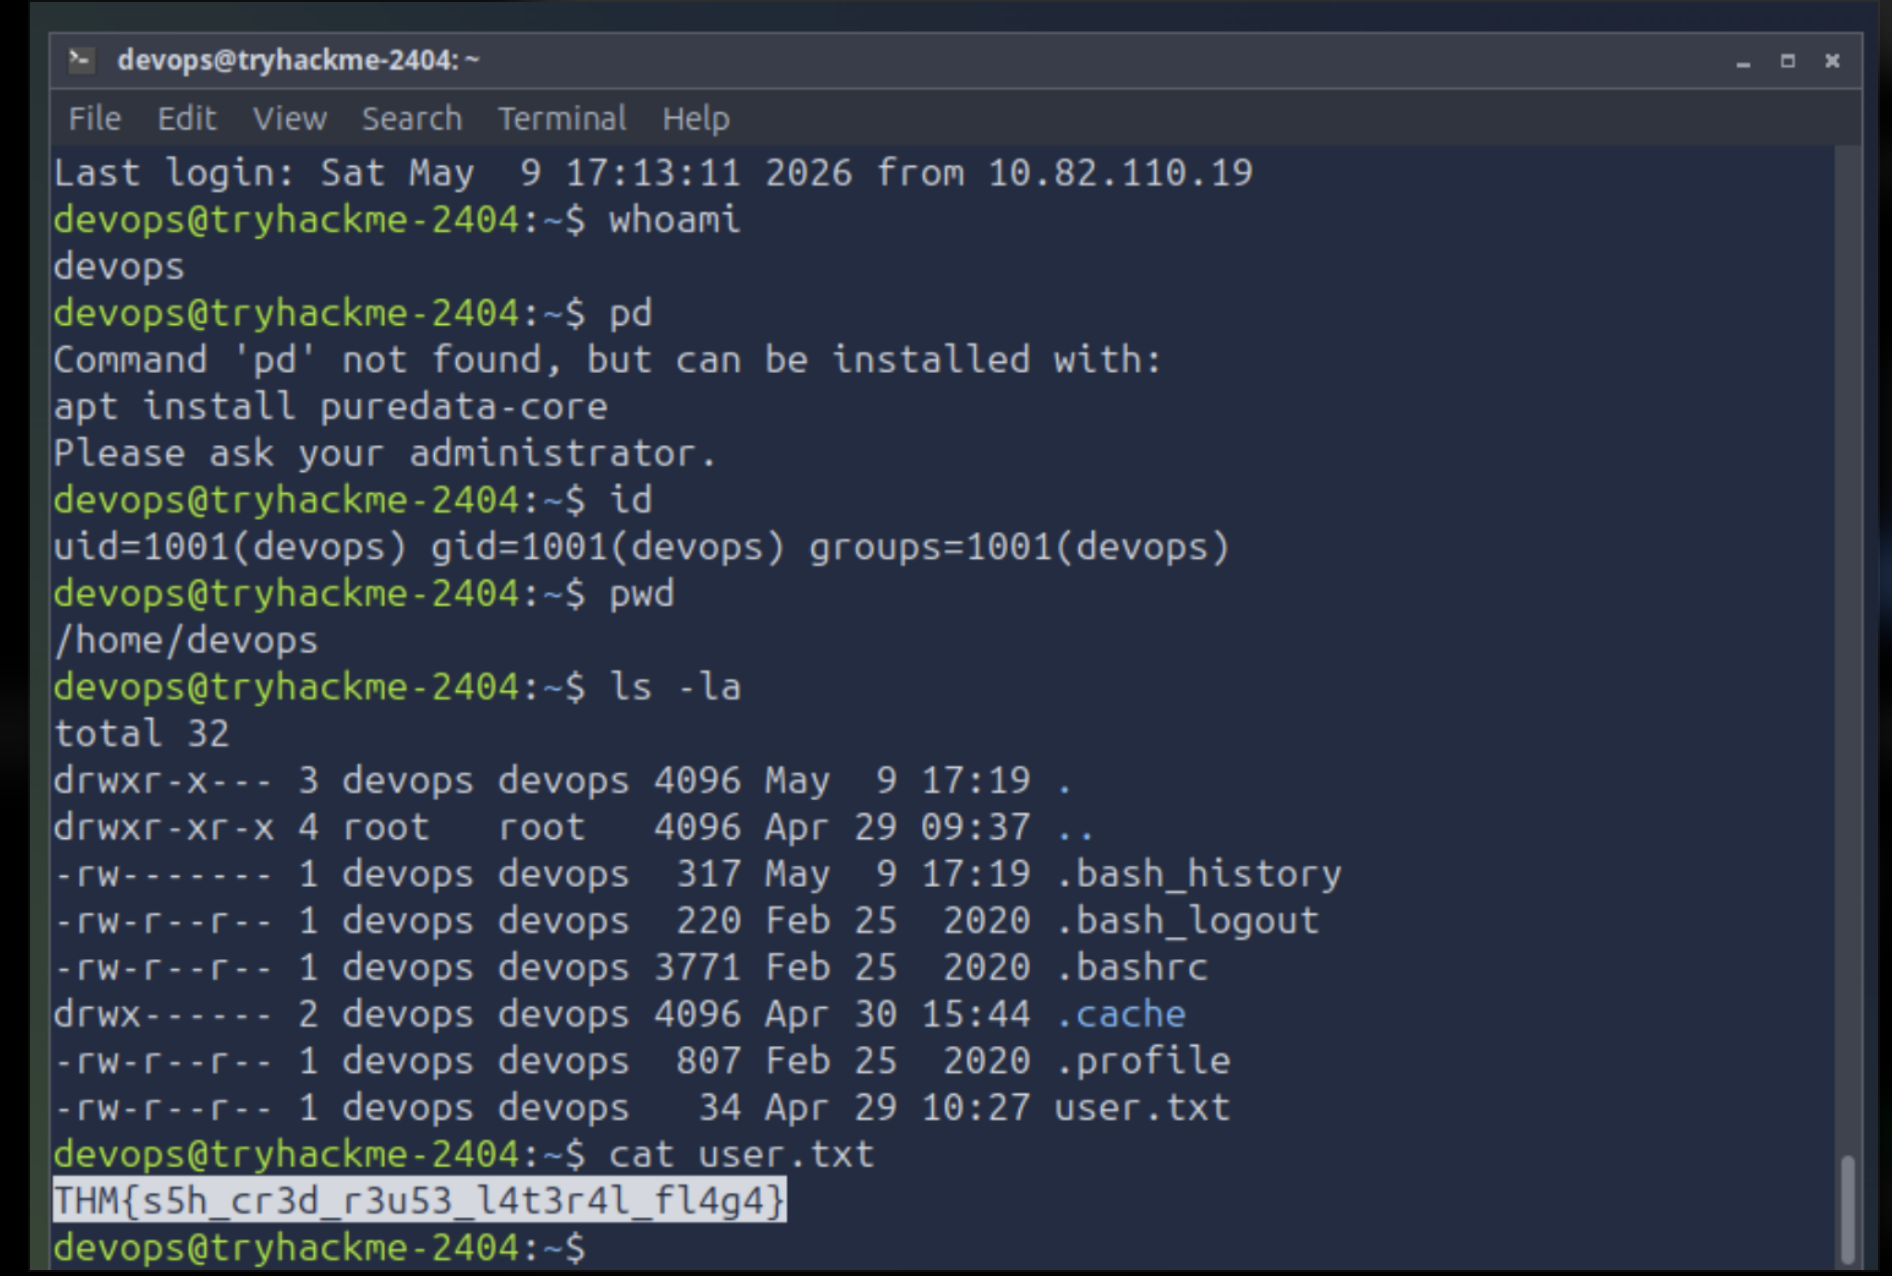This screenshot has width=1892, height=1276.
Task: Click the uid=1001(devops) output line
Action: 642,547
